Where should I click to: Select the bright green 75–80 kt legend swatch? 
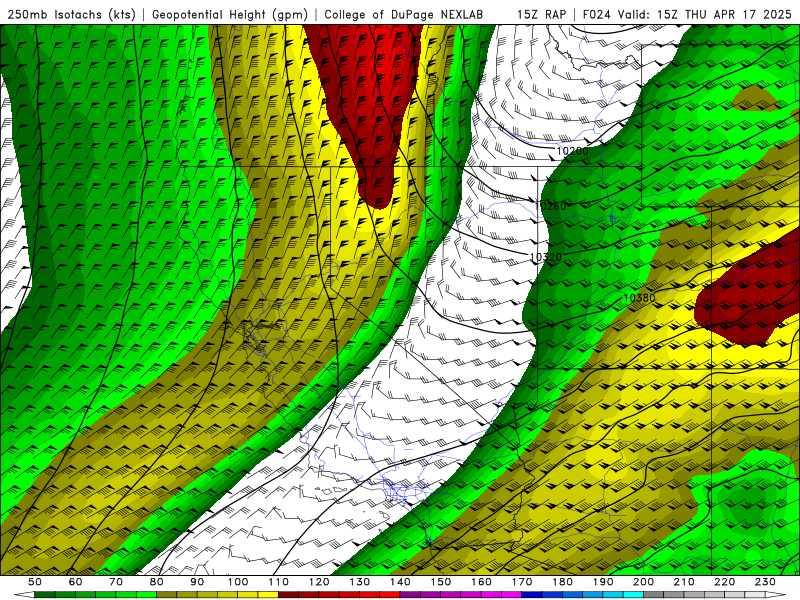[x=146, y=595]
